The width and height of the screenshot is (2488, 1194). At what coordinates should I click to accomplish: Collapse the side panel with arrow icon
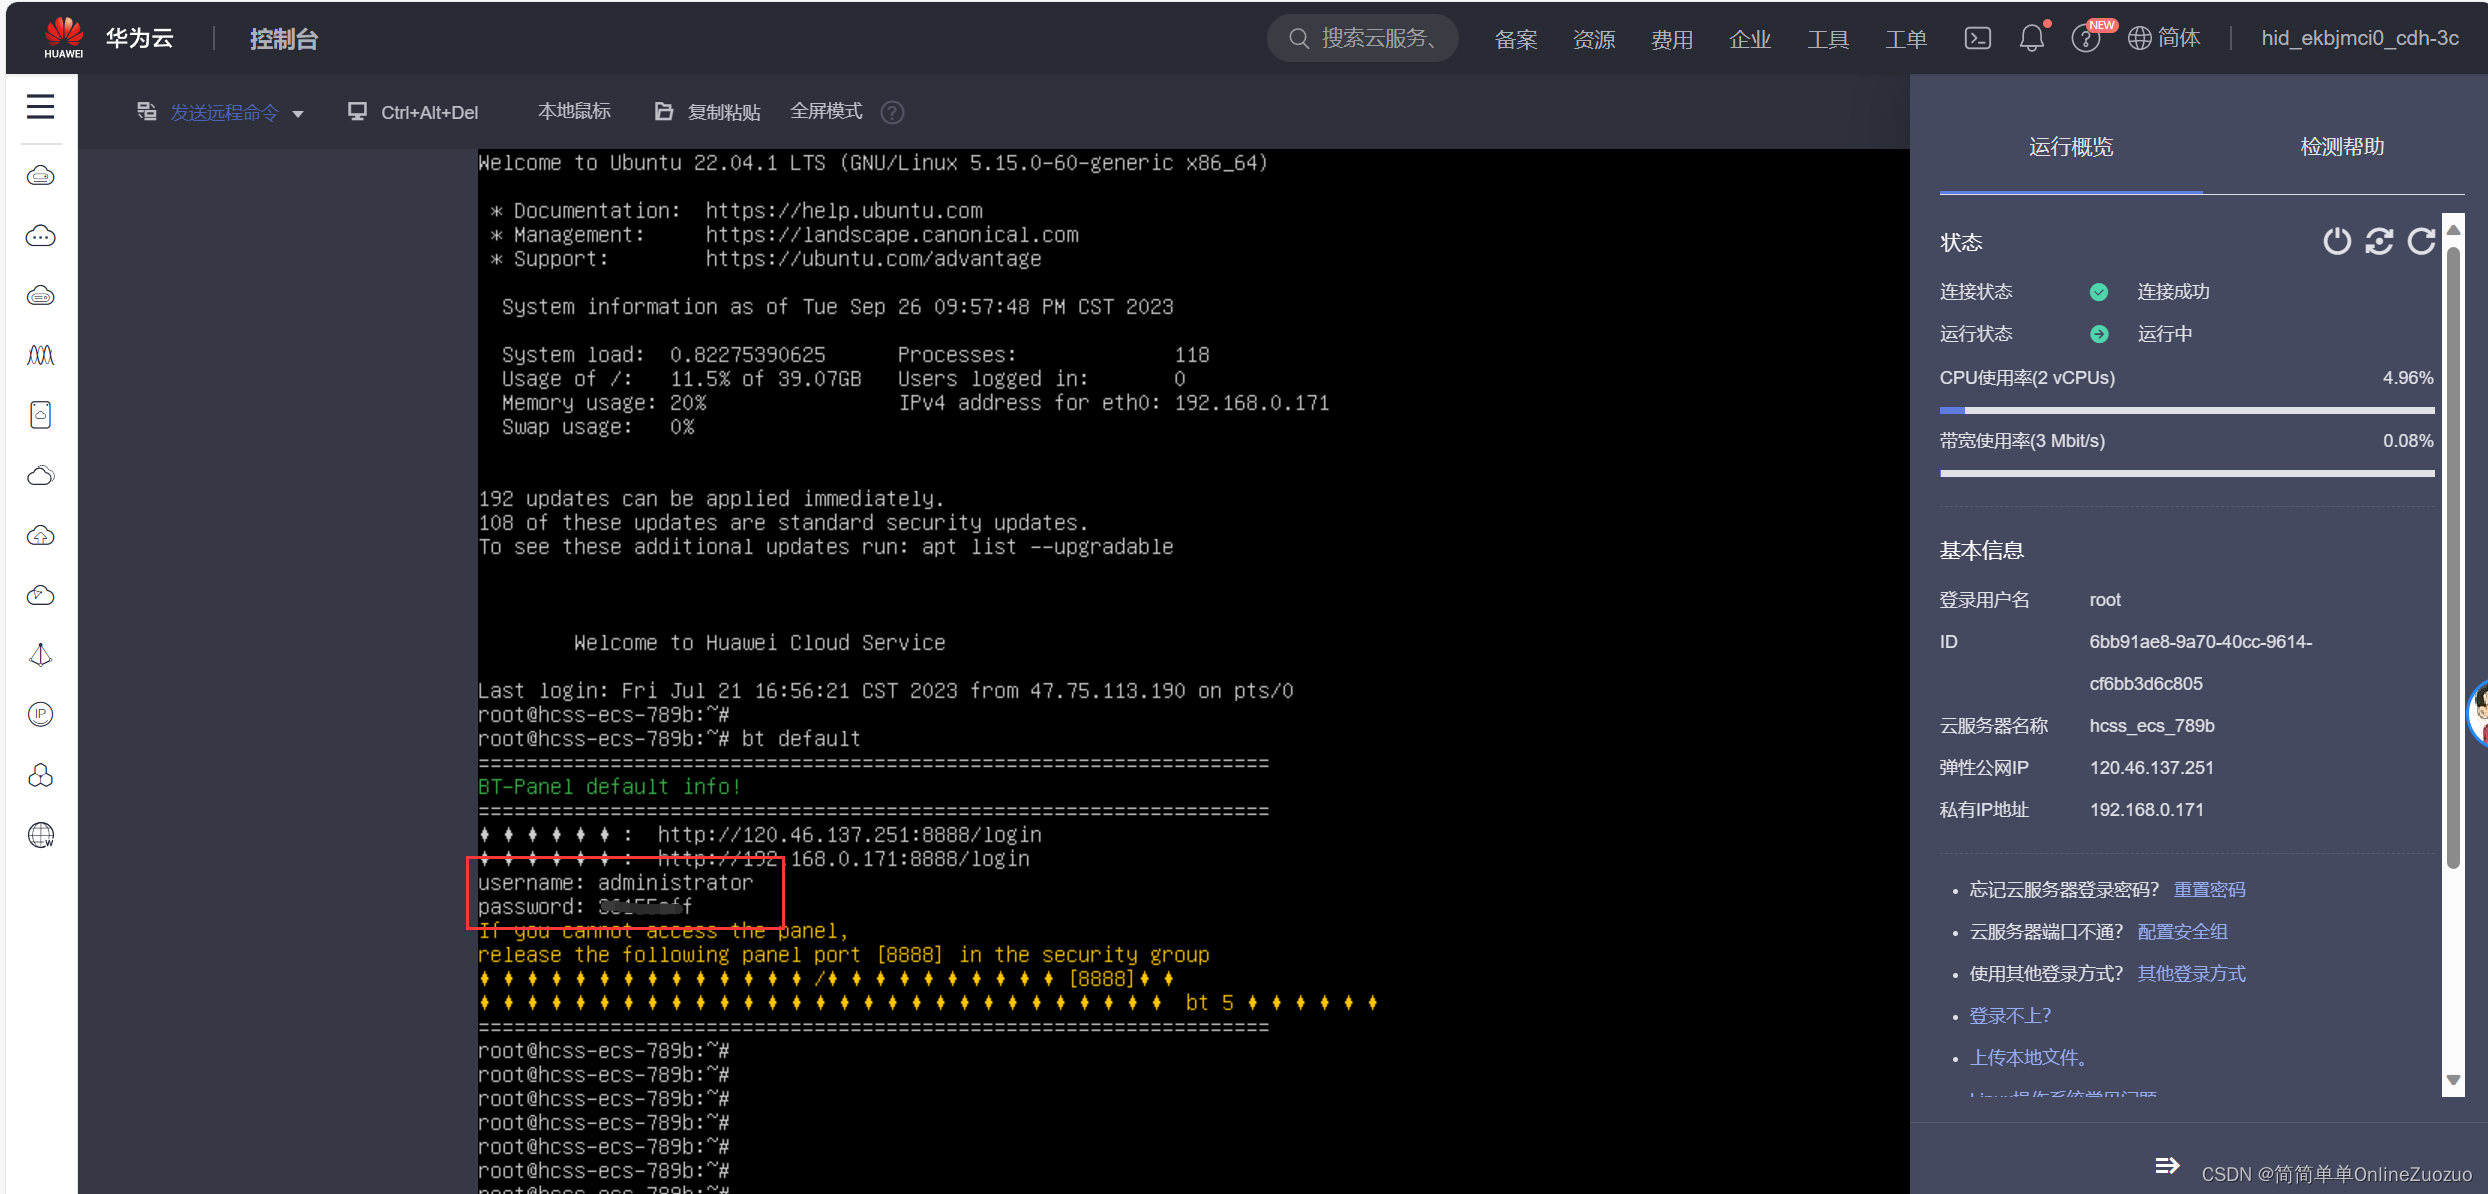click(2167, 1165)
